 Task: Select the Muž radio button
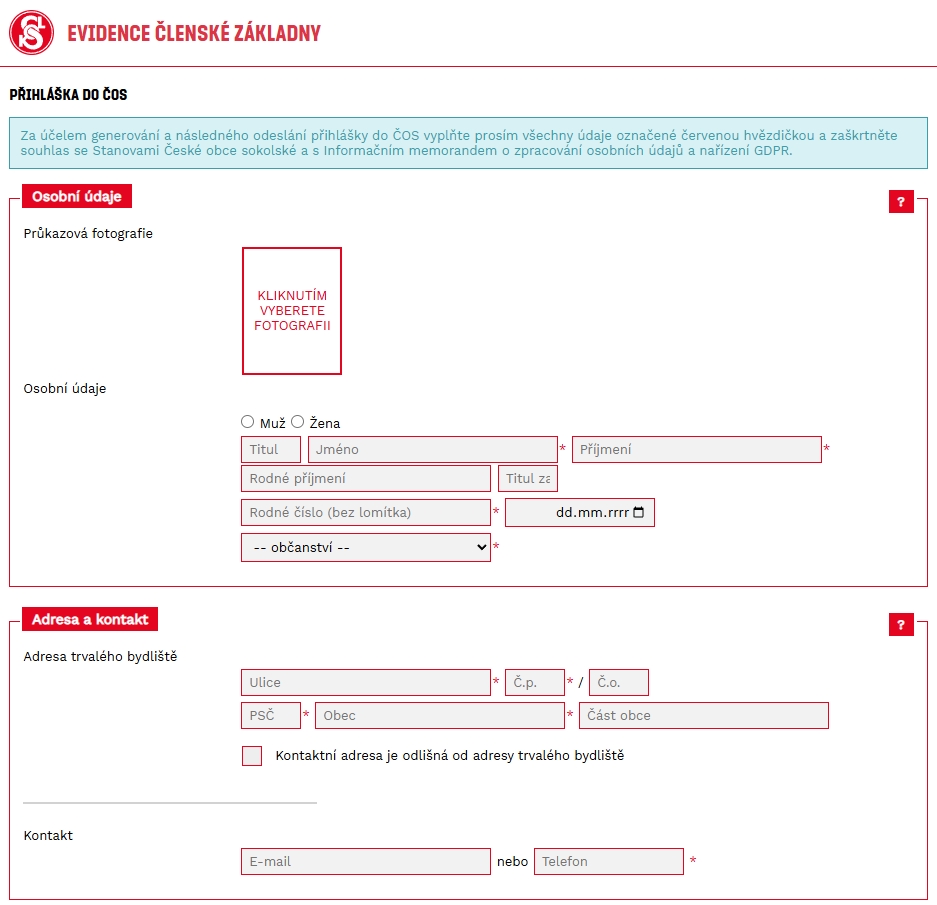tap(248, 422)
